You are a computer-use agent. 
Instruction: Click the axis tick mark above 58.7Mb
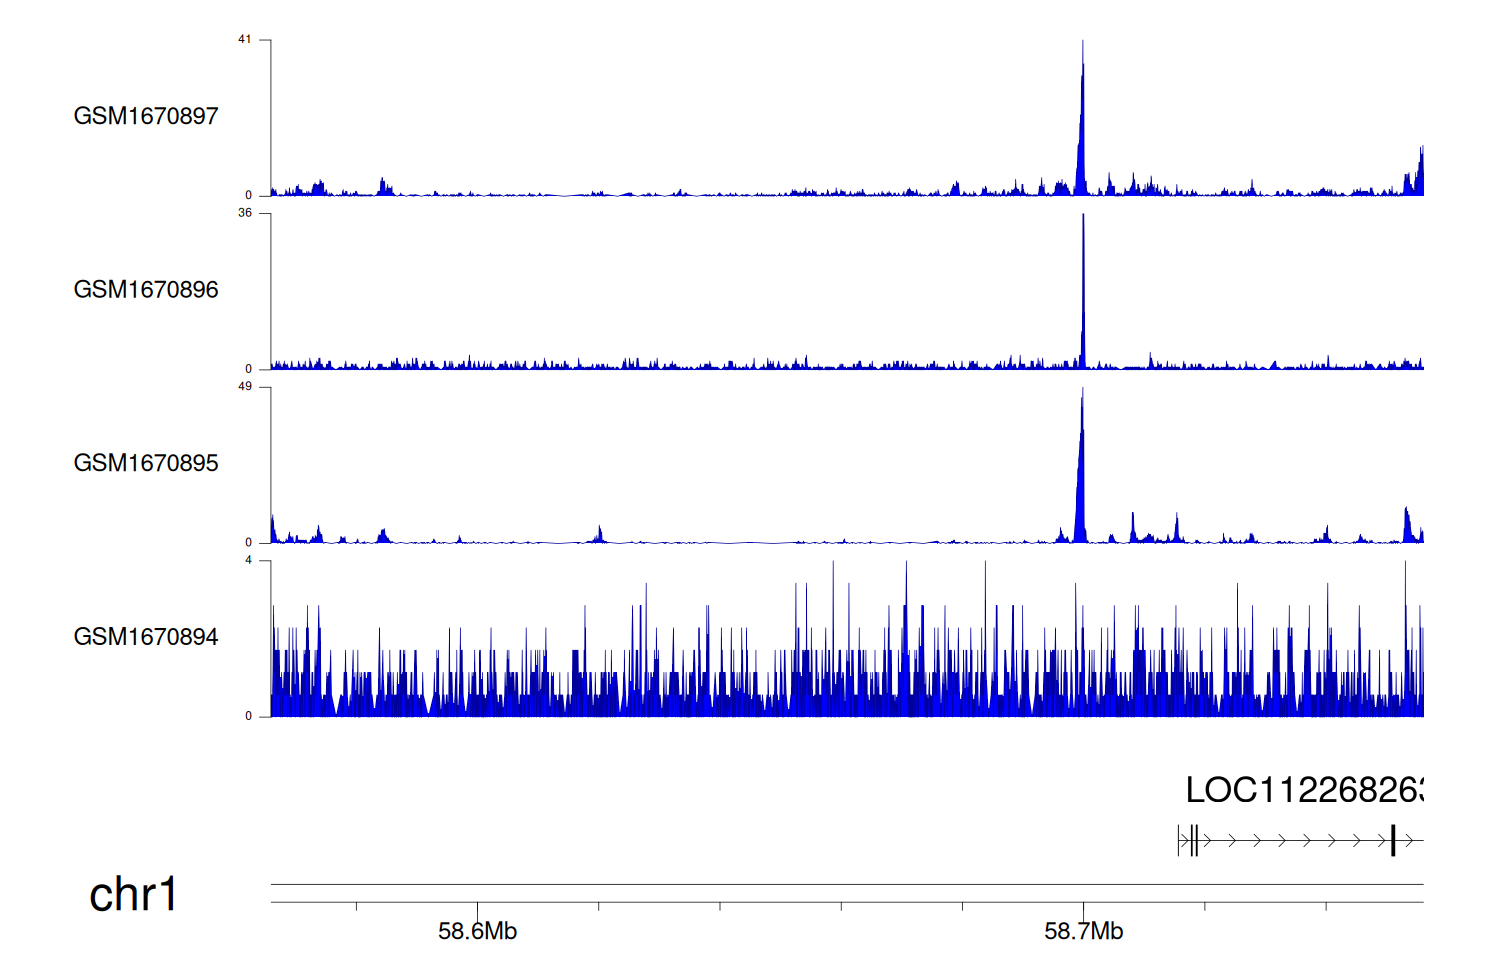[1083, 907]
